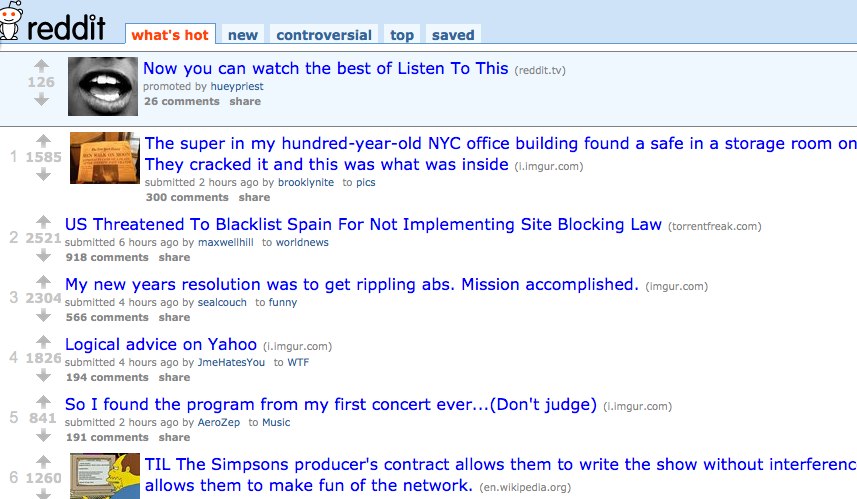Visit the pics subreddit link
The width and height of the screenshot is (857, 499).
366,183
